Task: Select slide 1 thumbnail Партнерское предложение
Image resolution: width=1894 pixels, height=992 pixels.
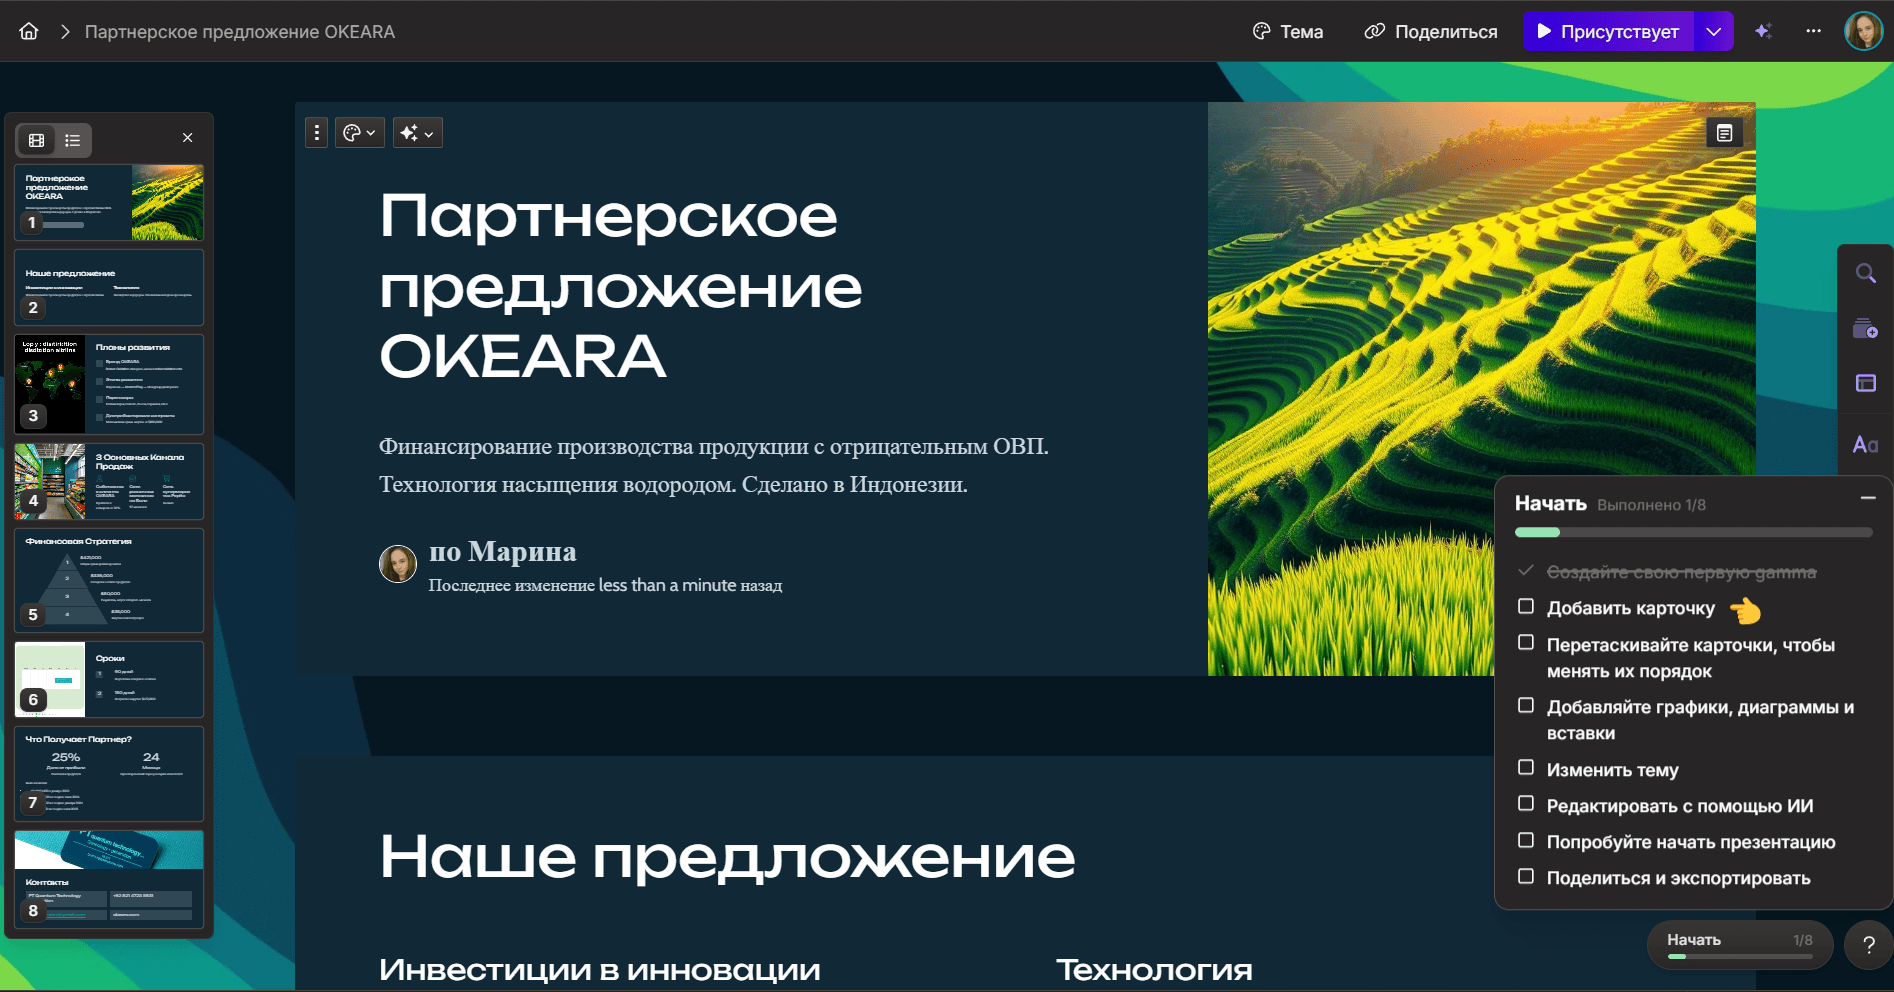Action: click(109, 202)
